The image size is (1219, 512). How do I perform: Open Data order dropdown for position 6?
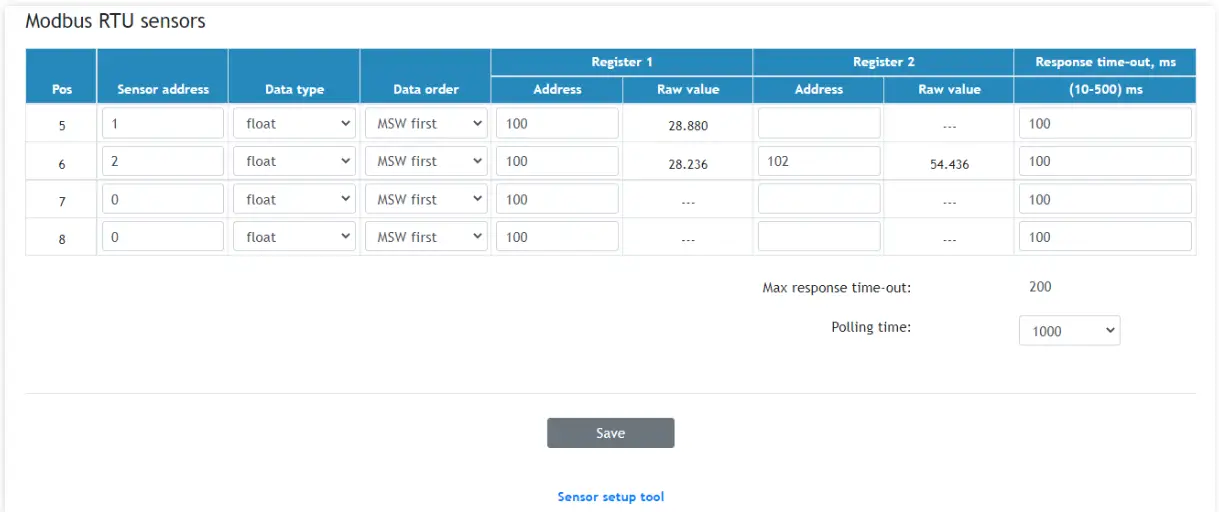[x=426, y=162]
